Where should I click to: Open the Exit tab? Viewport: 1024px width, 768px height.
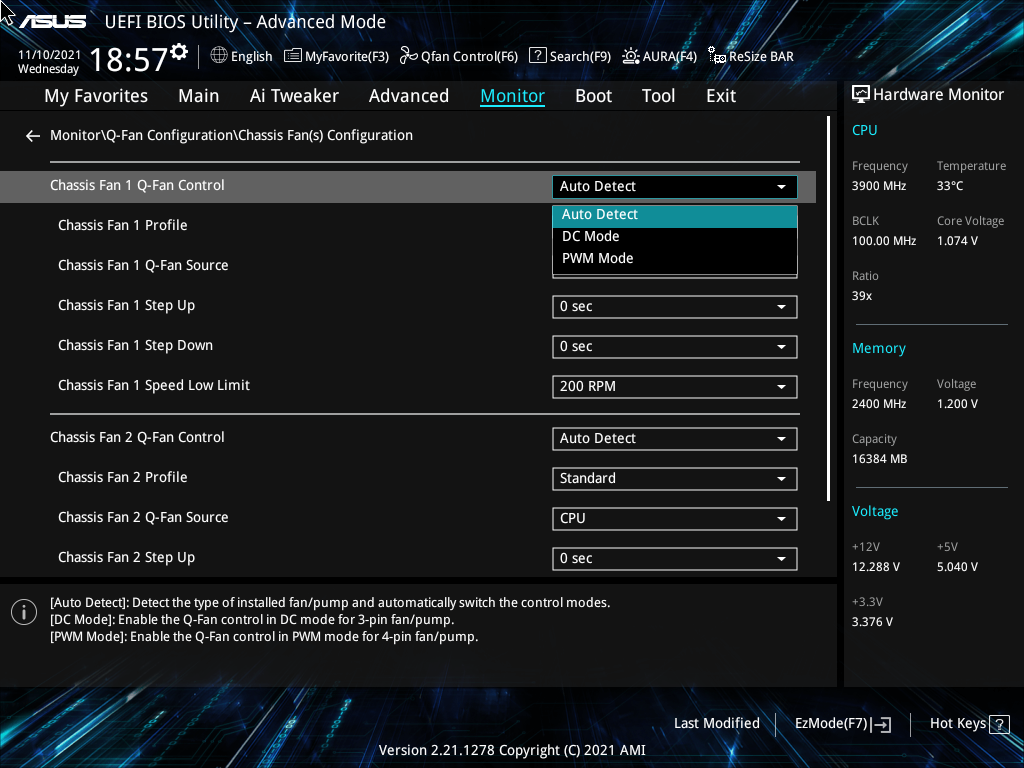tap(721, 96)
